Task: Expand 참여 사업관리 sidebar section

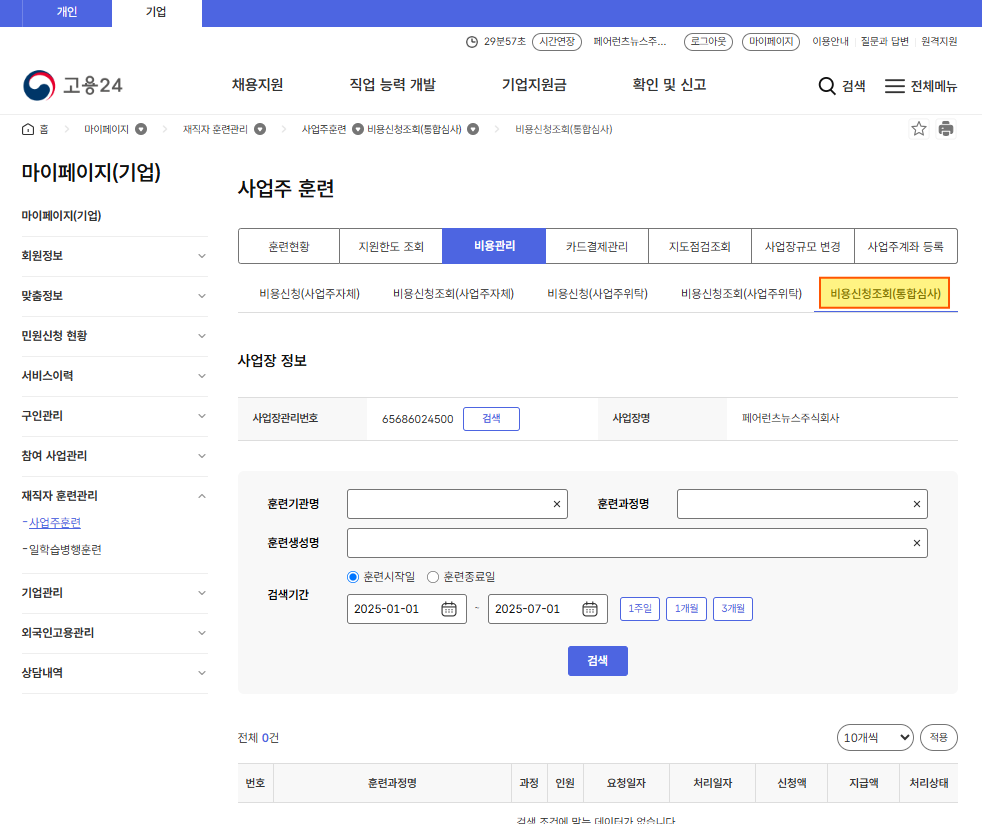Action: coord(114,456)
